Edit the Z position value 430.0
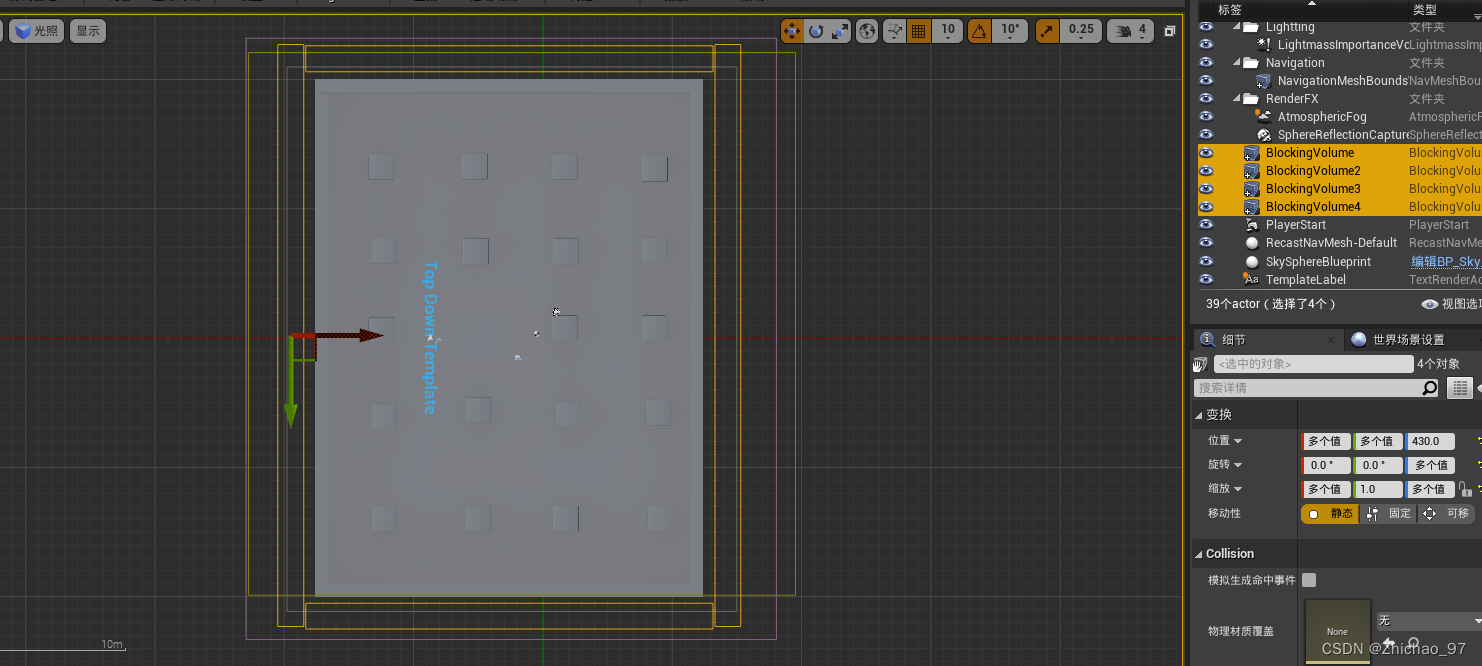Image resolution: width=1482 pixels, height=666 pixels. (x=1430, y=440)
